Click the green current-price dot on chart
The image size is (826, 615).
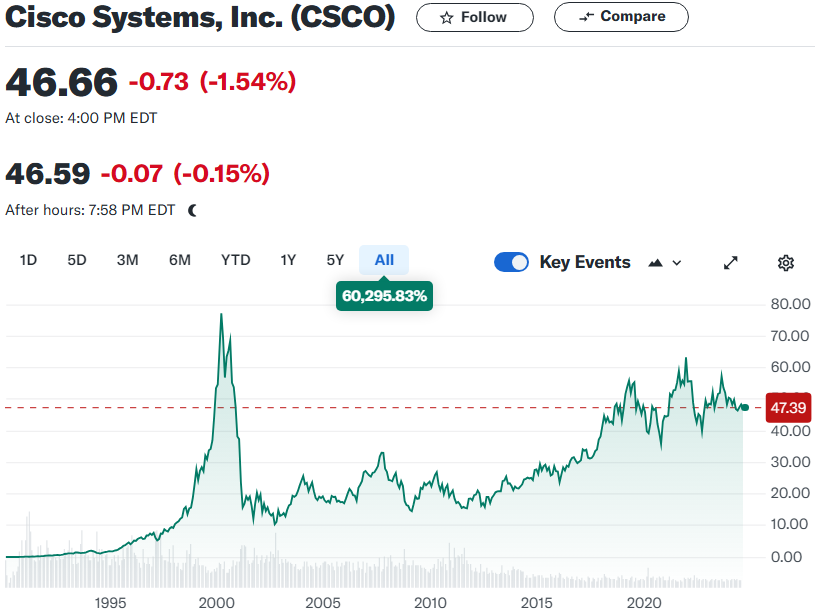(x=745, y=407)
